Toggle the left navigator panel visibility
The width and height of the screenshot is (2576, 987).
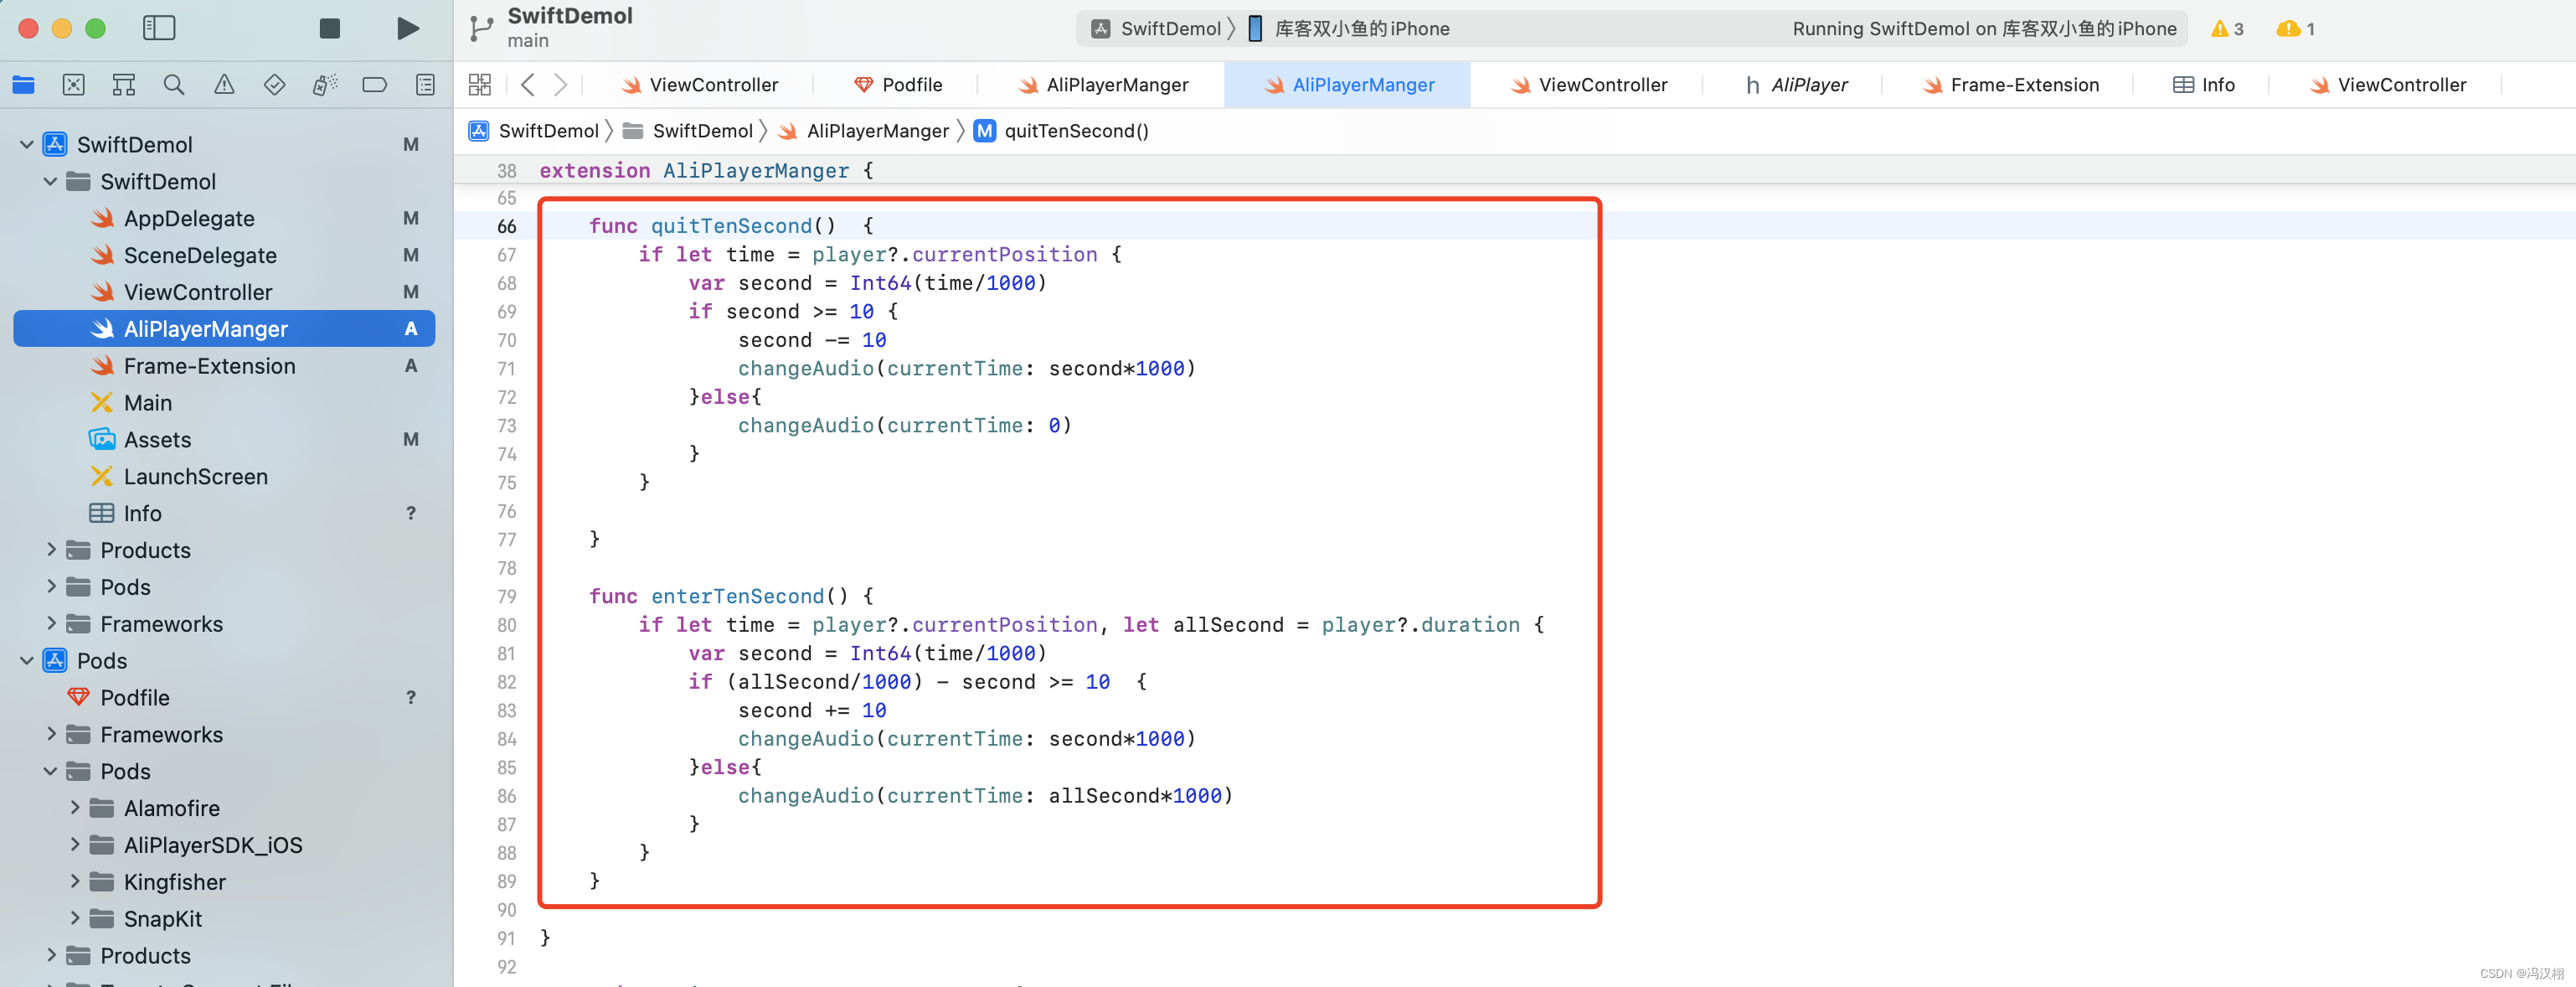pyautogui.click(x=159, y=28)
